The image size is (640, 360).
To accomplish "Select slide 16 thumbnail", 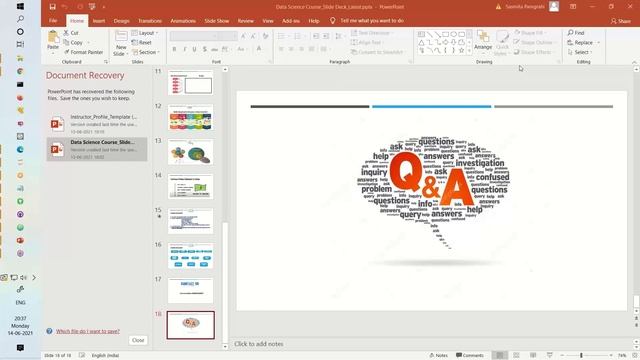I will (191, 256).
